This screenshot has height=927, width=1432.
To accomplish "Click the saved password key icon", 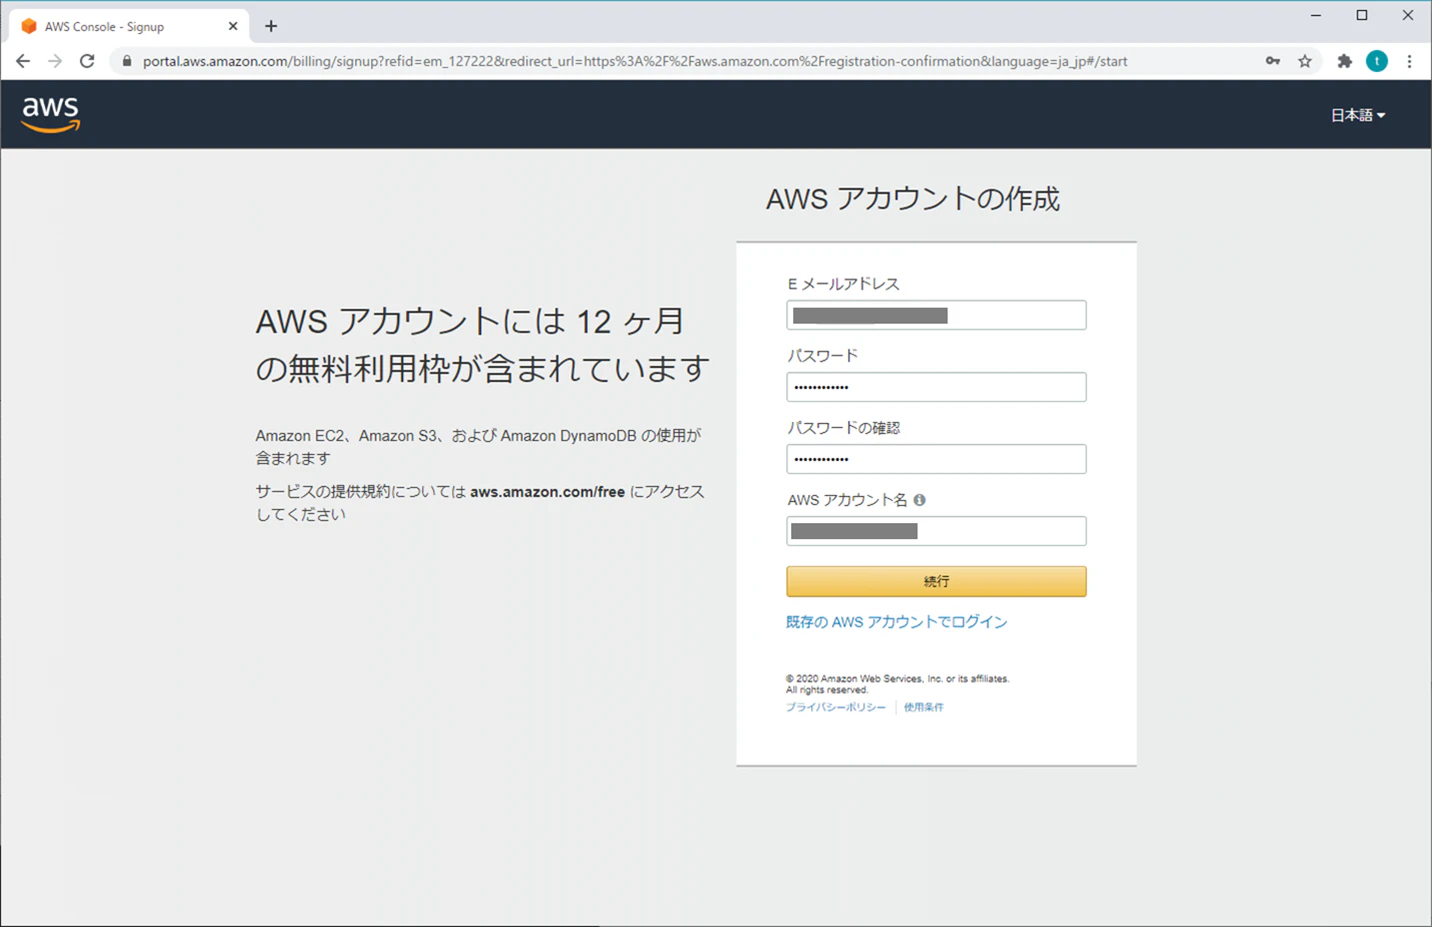I will 1273,61.
